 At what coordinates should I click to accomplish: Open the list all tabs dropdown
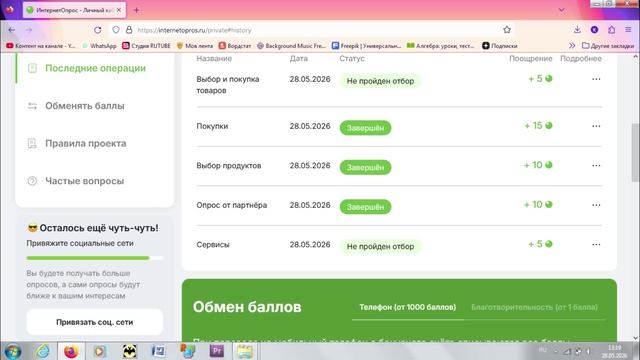[x=562, y=10]
